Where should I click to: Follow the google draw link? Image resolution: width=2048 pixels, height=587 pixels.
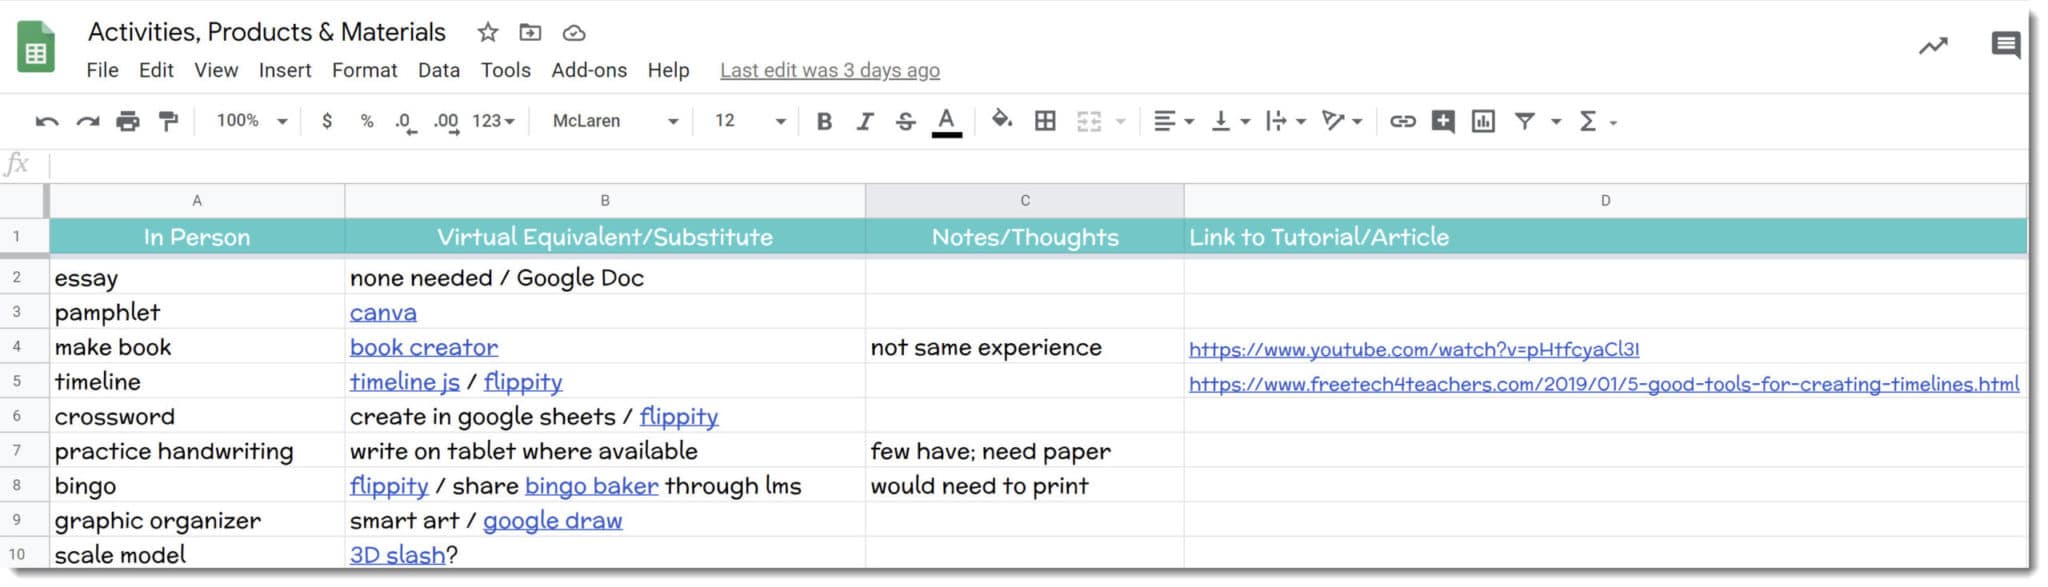click(552, 521)
